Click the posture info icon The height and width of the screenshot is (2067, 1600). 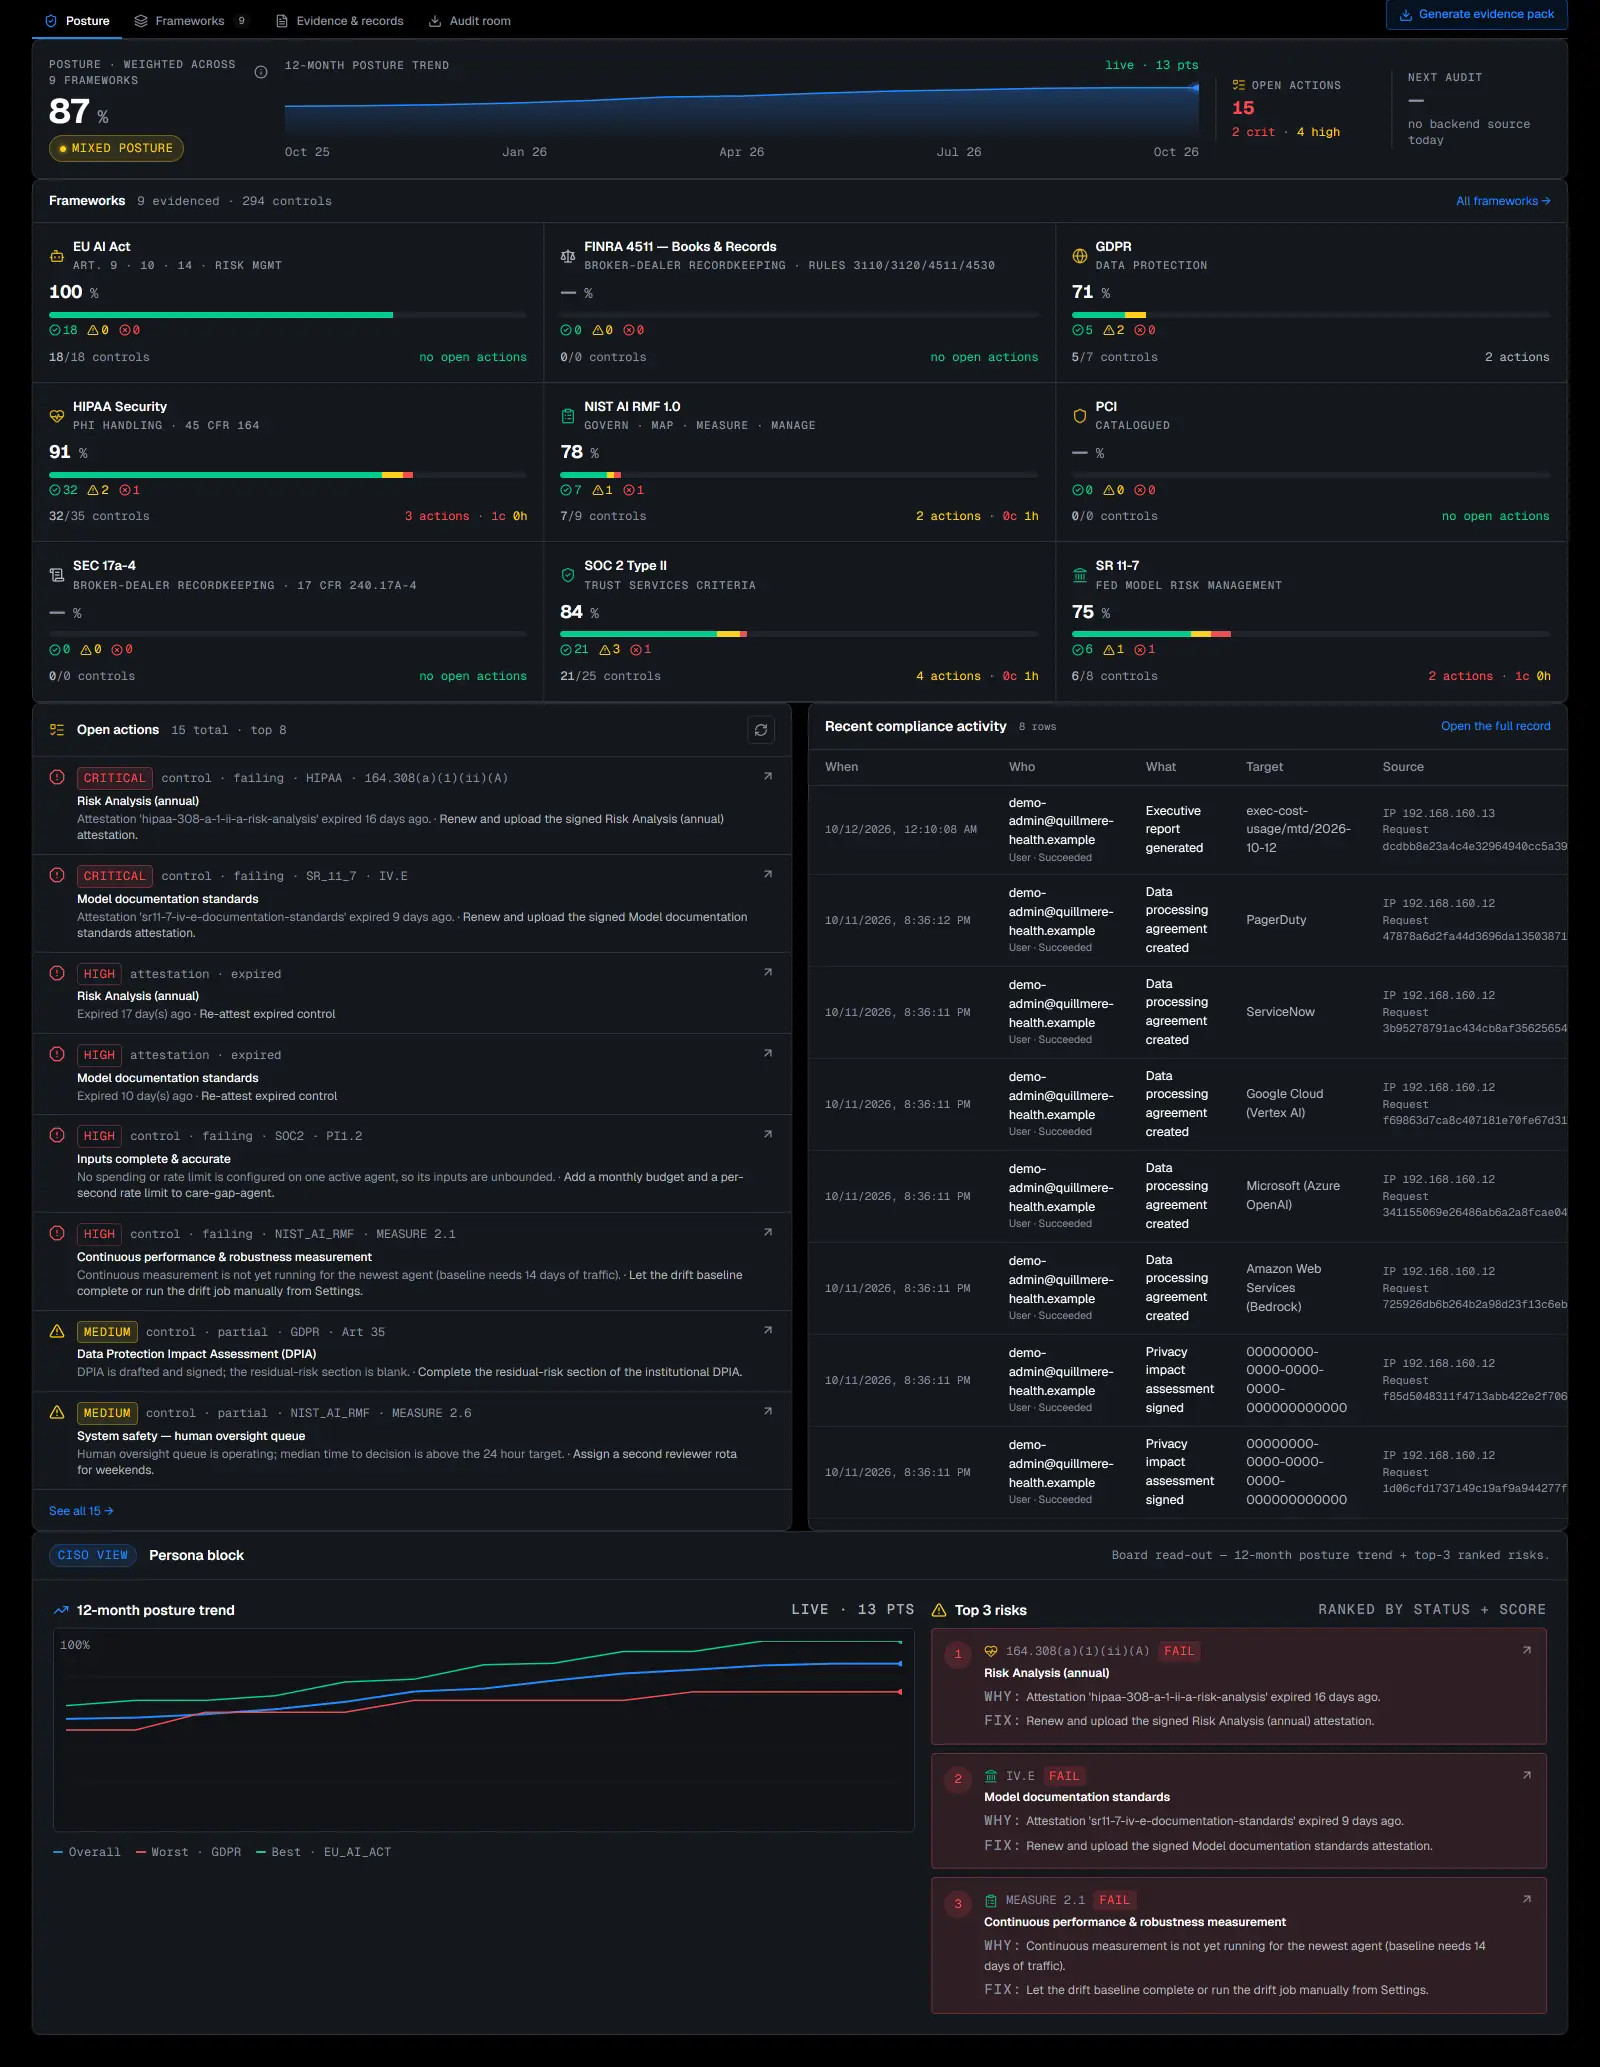[261, 72]
